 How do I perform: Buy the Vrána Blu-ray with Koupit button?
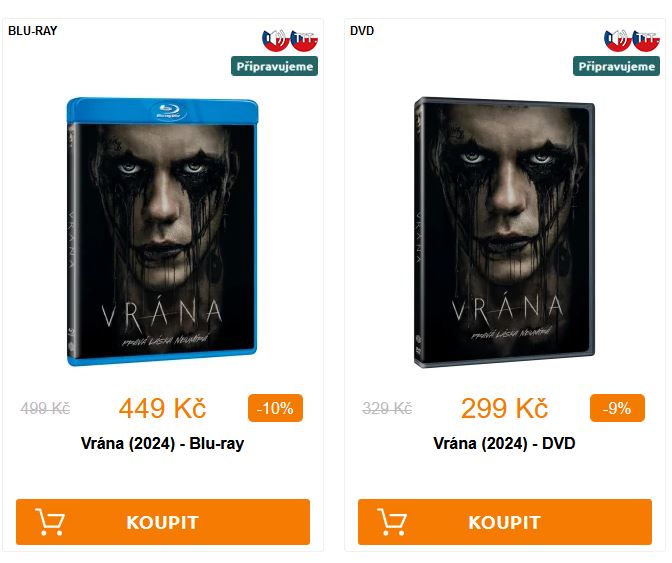point(163,522)
